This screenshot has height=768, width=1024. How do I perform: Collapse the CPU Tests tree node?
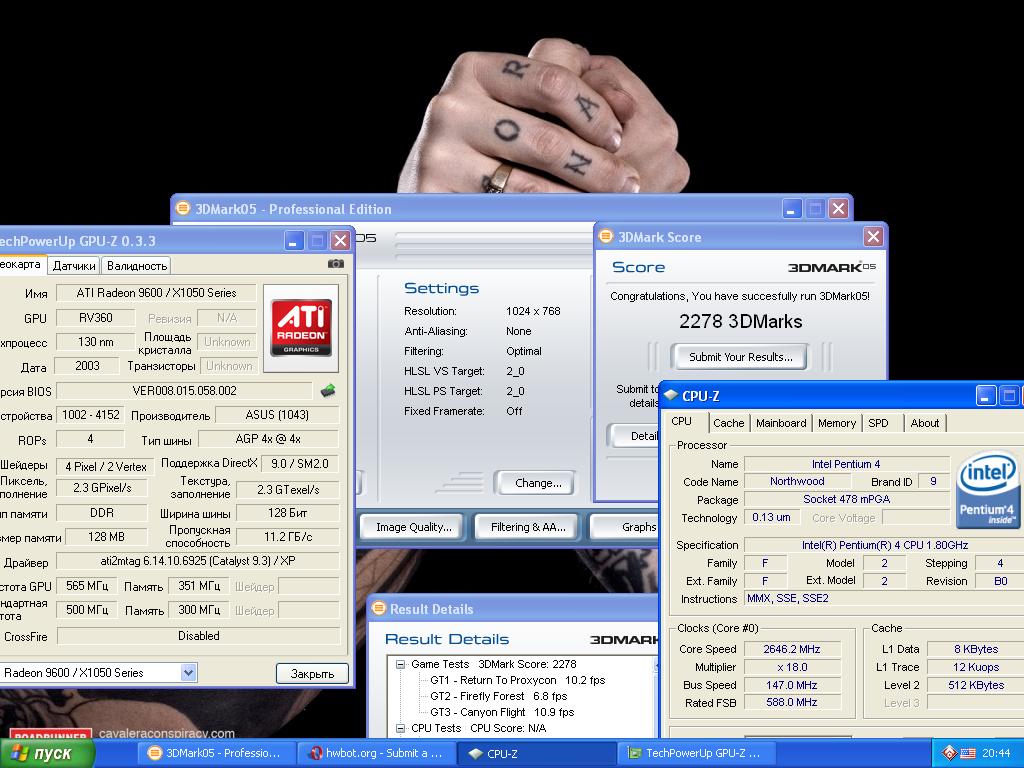tap(400, 728)
